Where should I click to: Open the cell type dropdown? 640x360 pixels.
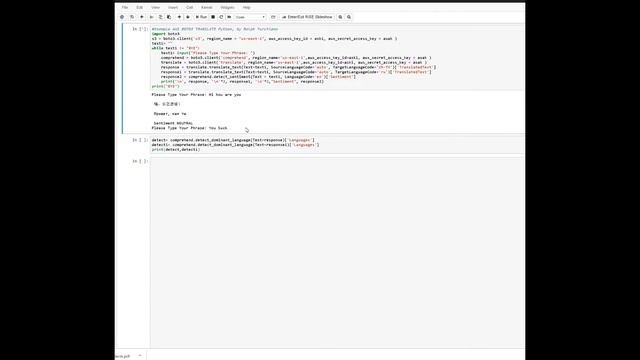pos(250,17)
